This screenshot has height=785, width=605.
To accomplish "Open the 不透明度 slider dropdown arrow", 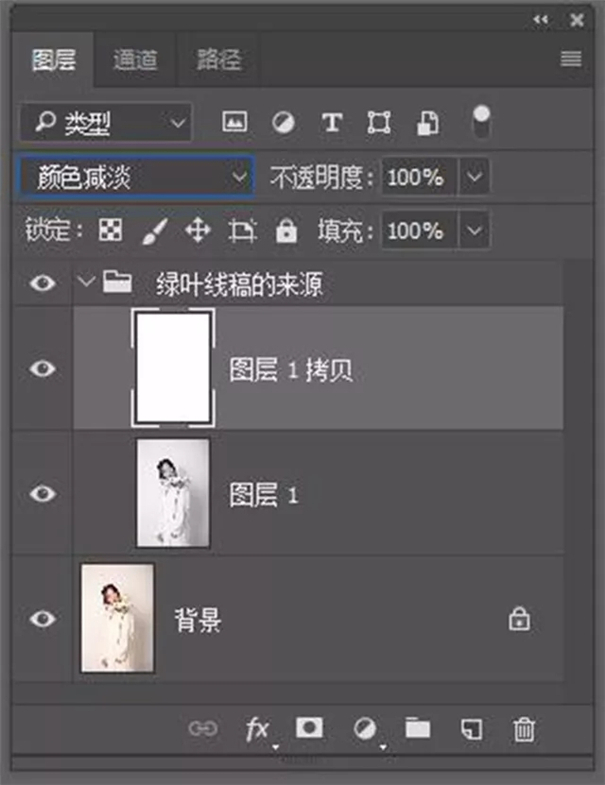I will 474,176.
